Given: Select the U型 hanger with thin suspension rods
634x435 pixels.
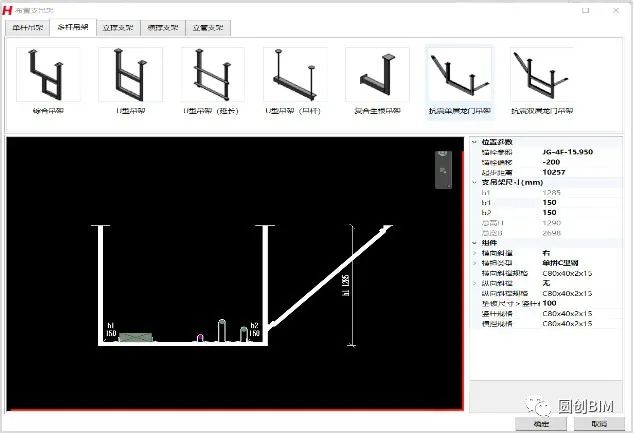Looking at the screenshot, I should point(295,75).
